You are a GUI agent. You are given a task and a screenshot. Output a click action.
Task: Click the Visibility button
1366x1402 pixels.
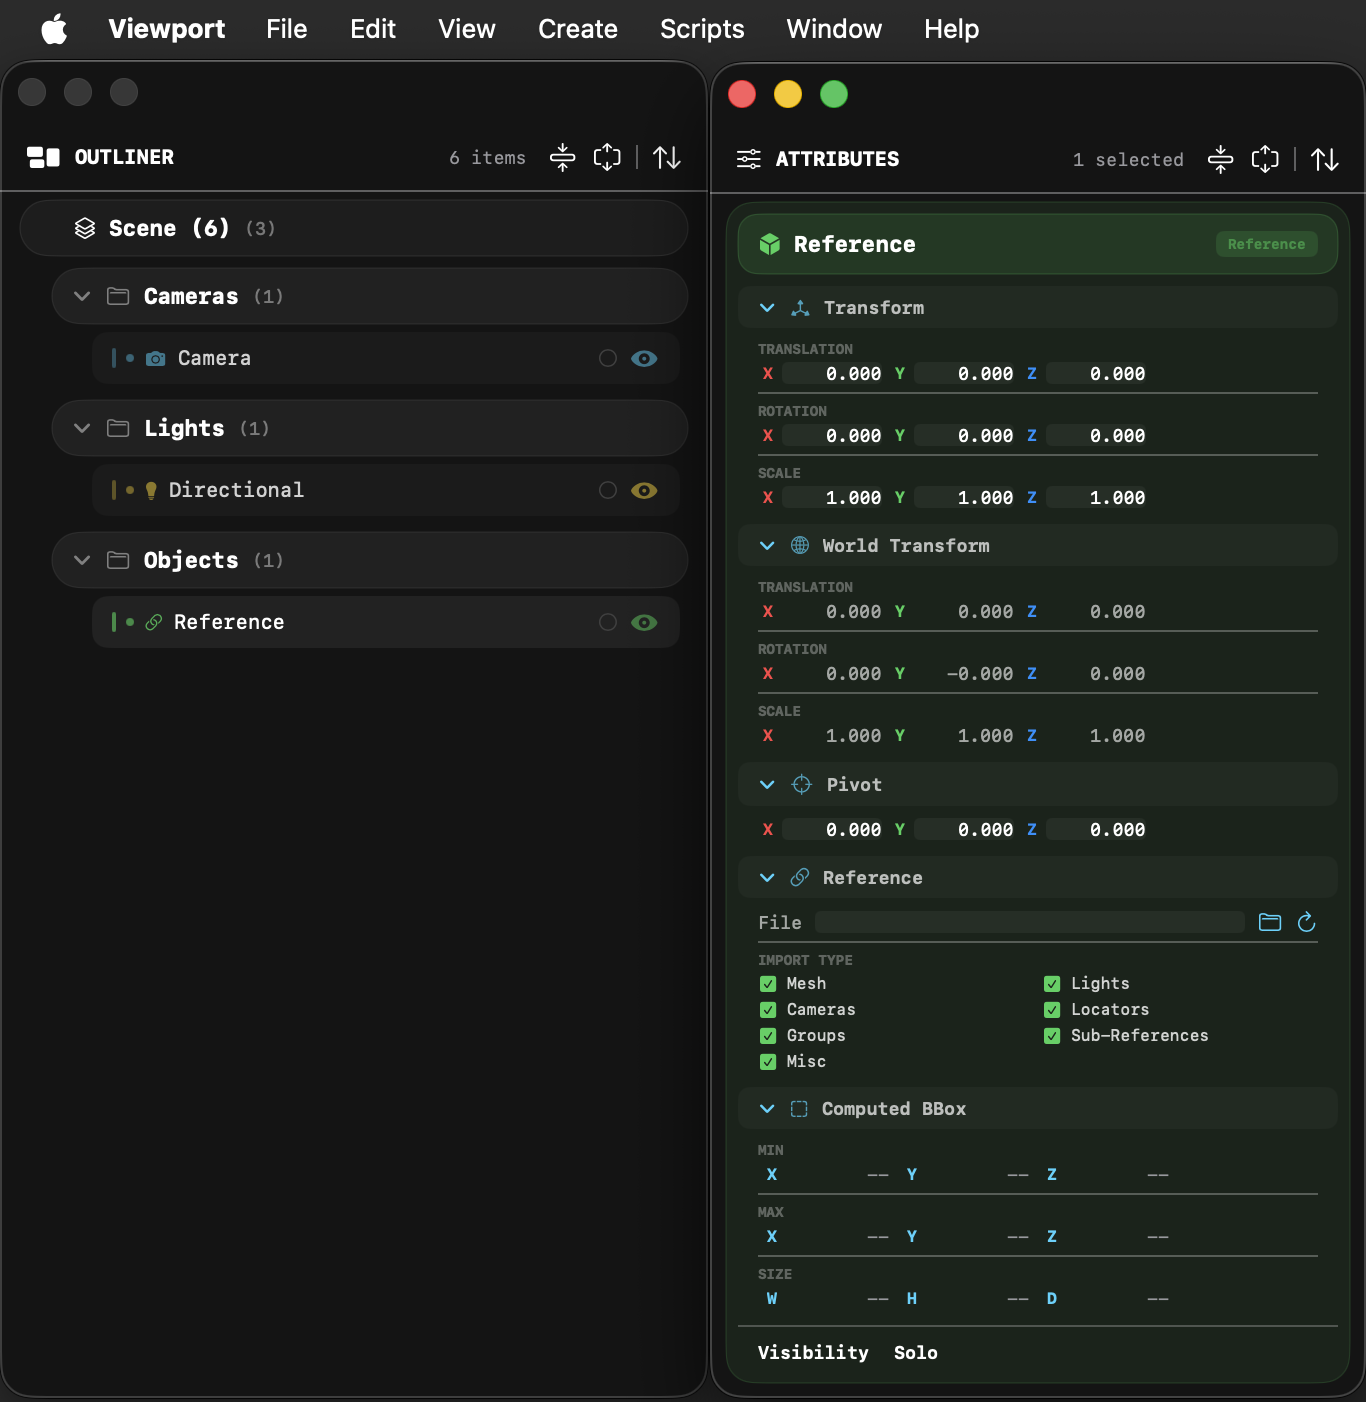813,1353
